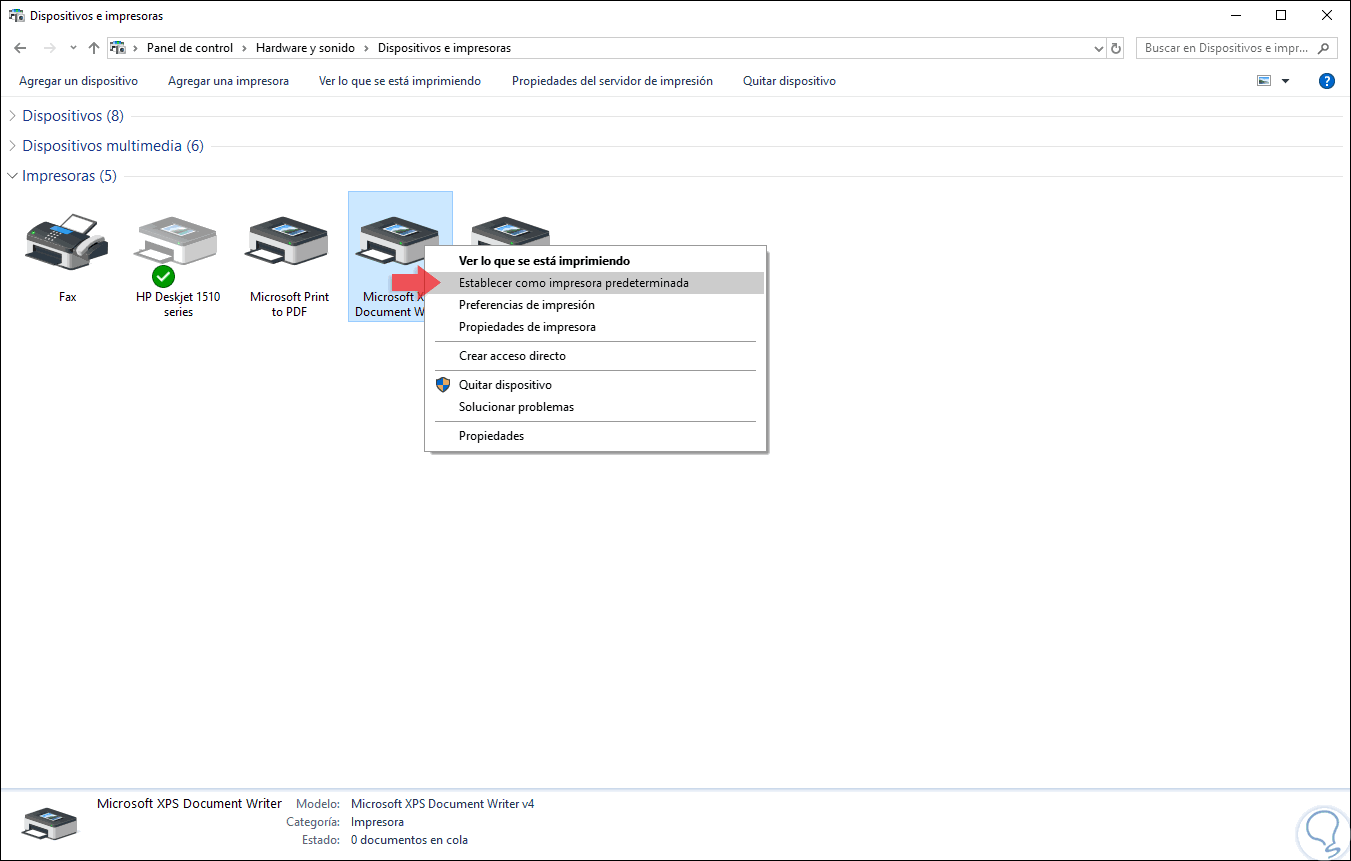The height and width of the screenshot is (861, 1351).
Task: Choose Quitar dispositivo in the context menu
Action: click(x=596, y=385)
